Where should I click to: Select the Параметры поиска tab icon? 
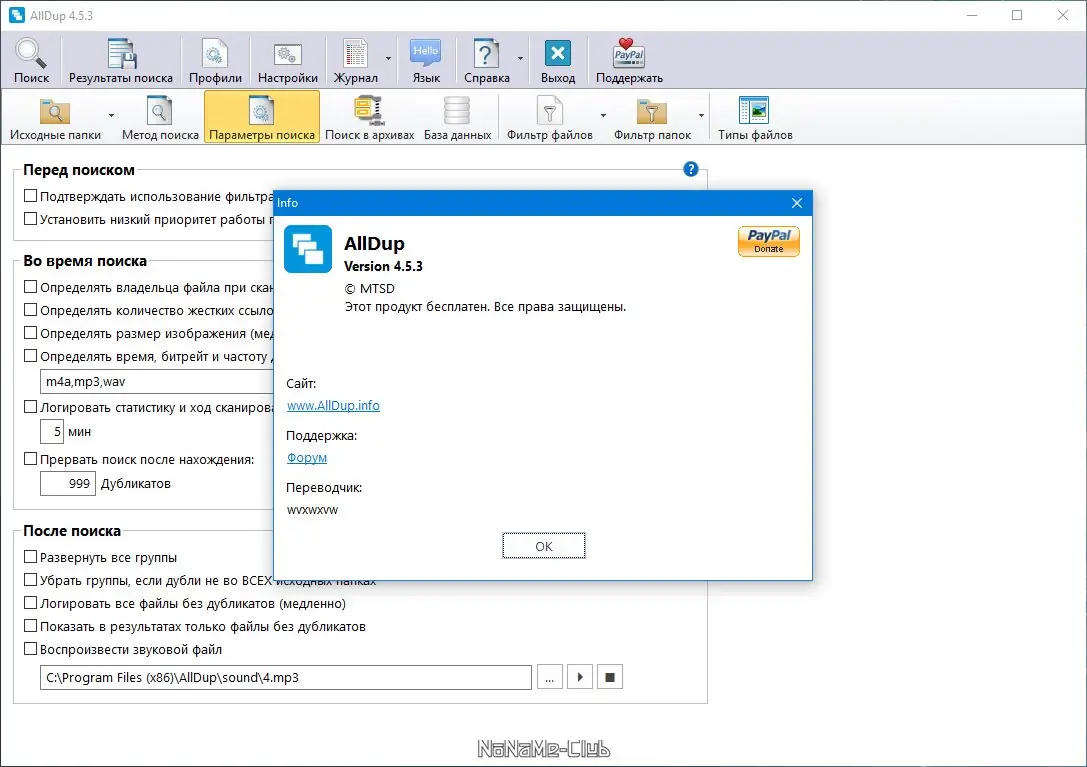[261, 111]
